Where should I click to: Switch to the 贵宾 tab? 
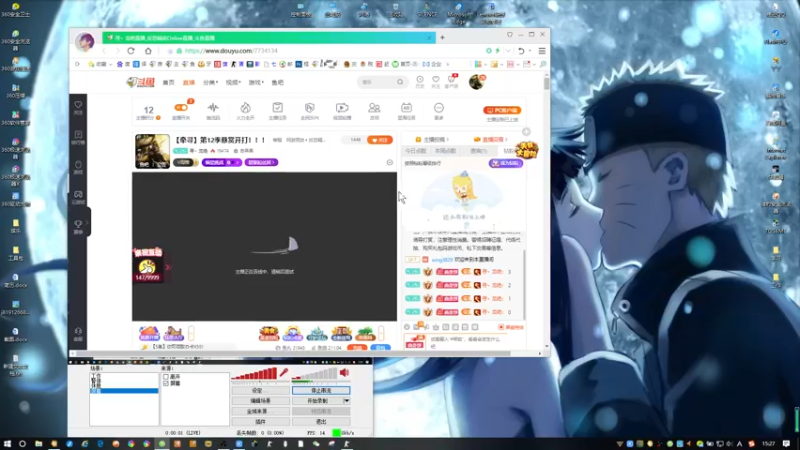479,151
